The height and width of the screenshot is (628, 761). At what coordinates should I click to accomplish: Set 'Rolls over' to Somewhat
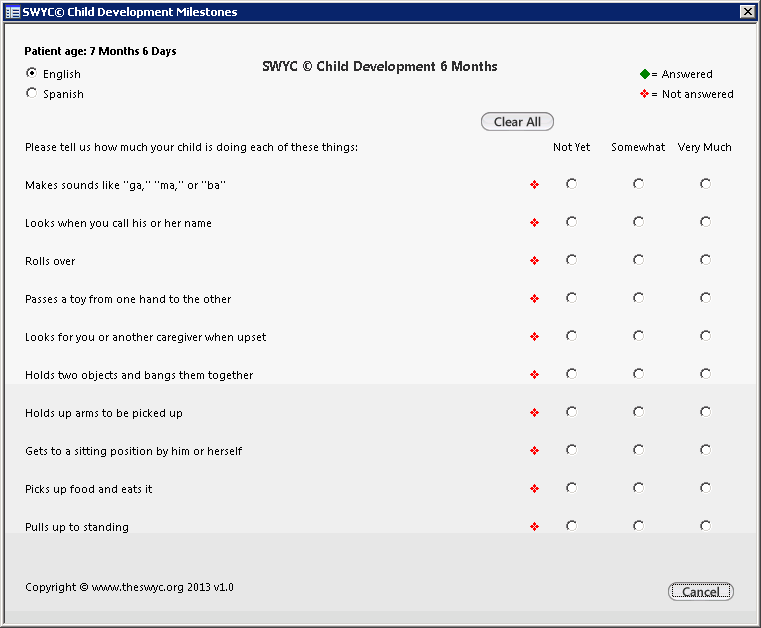click(x=638, y=260)
